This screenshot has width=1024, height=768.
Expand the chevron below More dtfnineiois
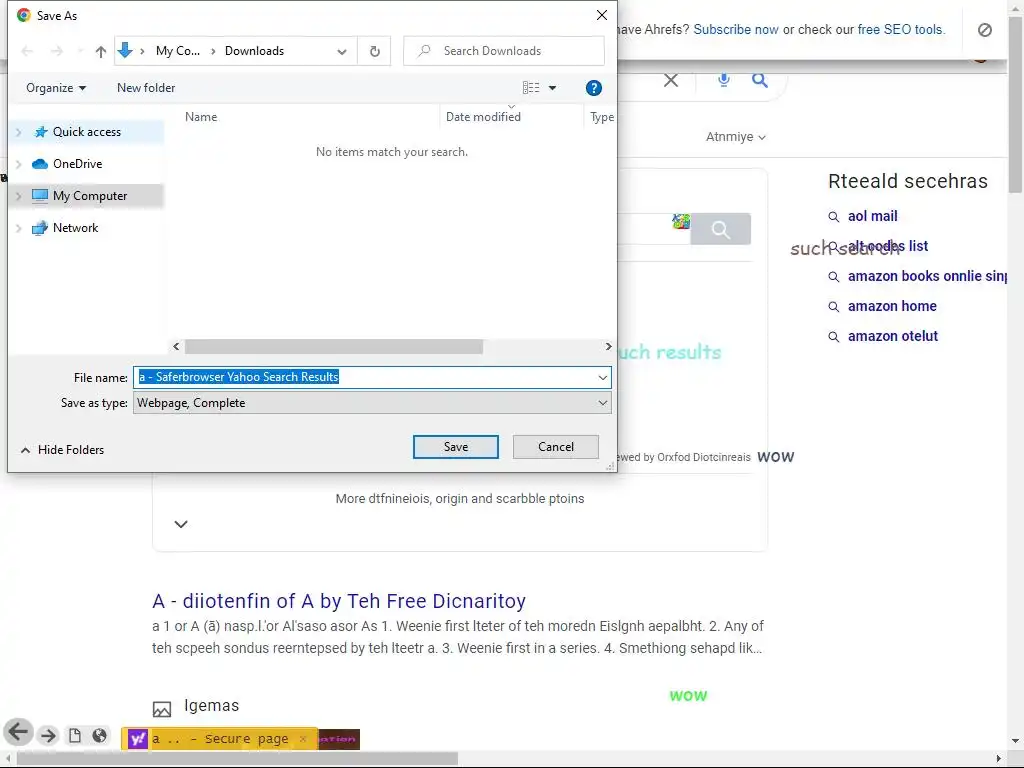pos(181,524)
